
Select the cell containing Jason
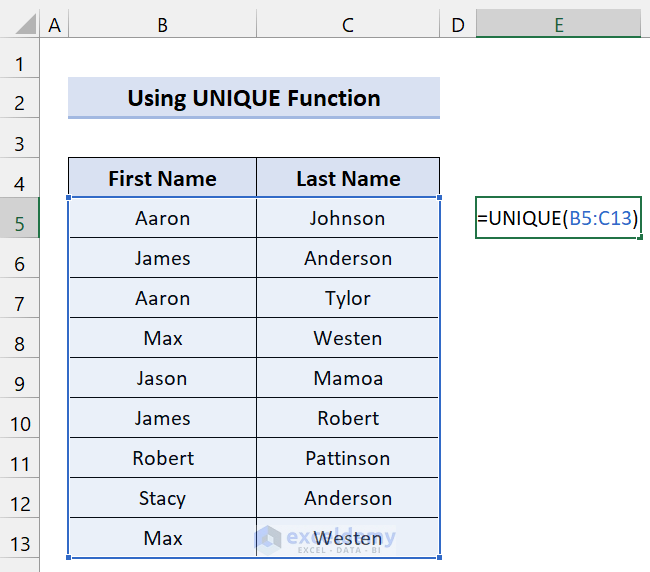point(162,379)
